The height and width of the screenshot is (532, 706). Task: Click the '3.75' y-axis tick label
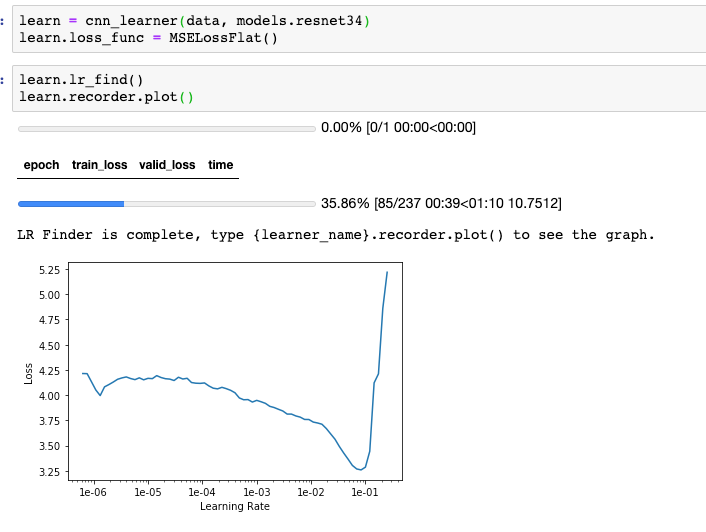50,421
